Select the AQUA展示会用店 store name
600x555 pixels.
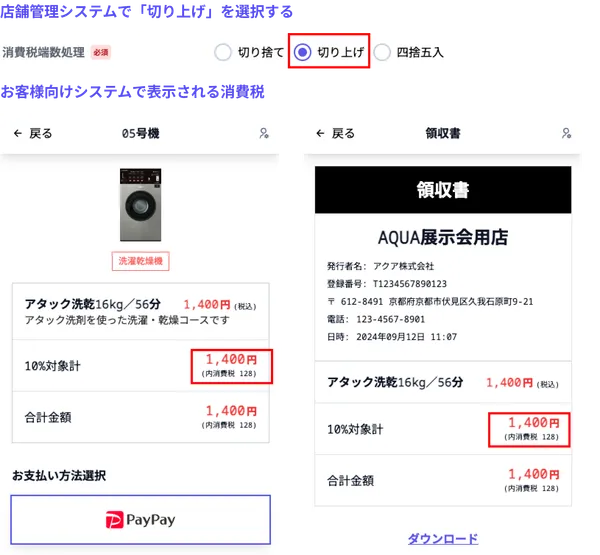[442, 237]
